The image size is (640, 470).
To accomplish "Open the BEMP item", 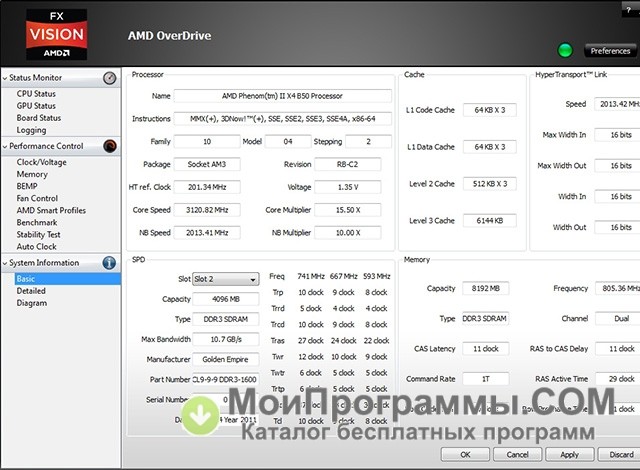I will 27,186.
